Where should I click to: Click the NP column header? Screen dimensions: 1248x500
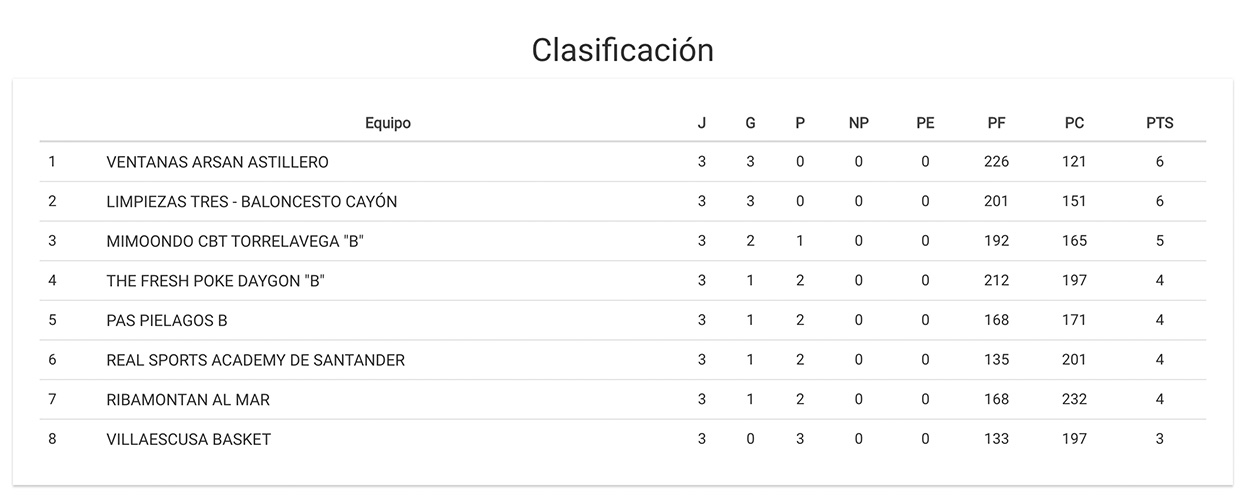point(858,123)
